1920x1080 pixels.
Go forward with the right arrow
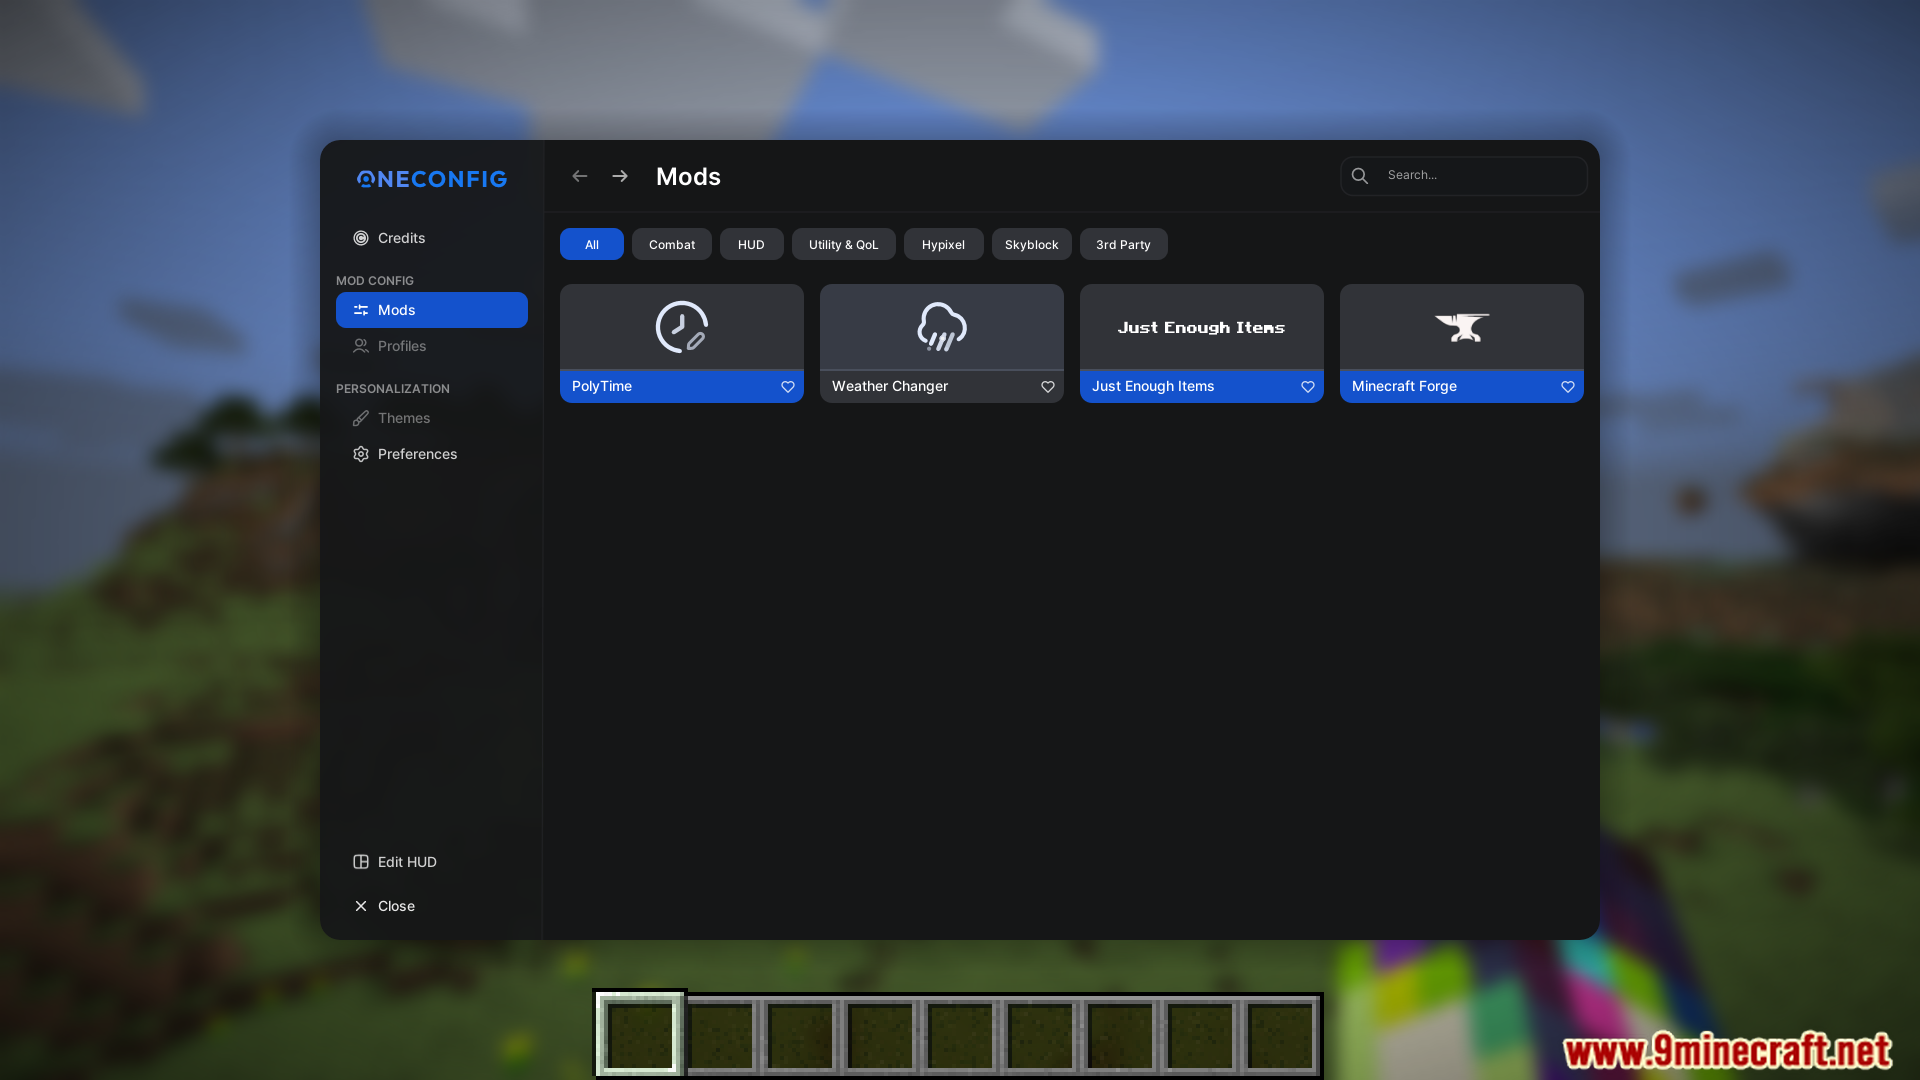point(620,176)
